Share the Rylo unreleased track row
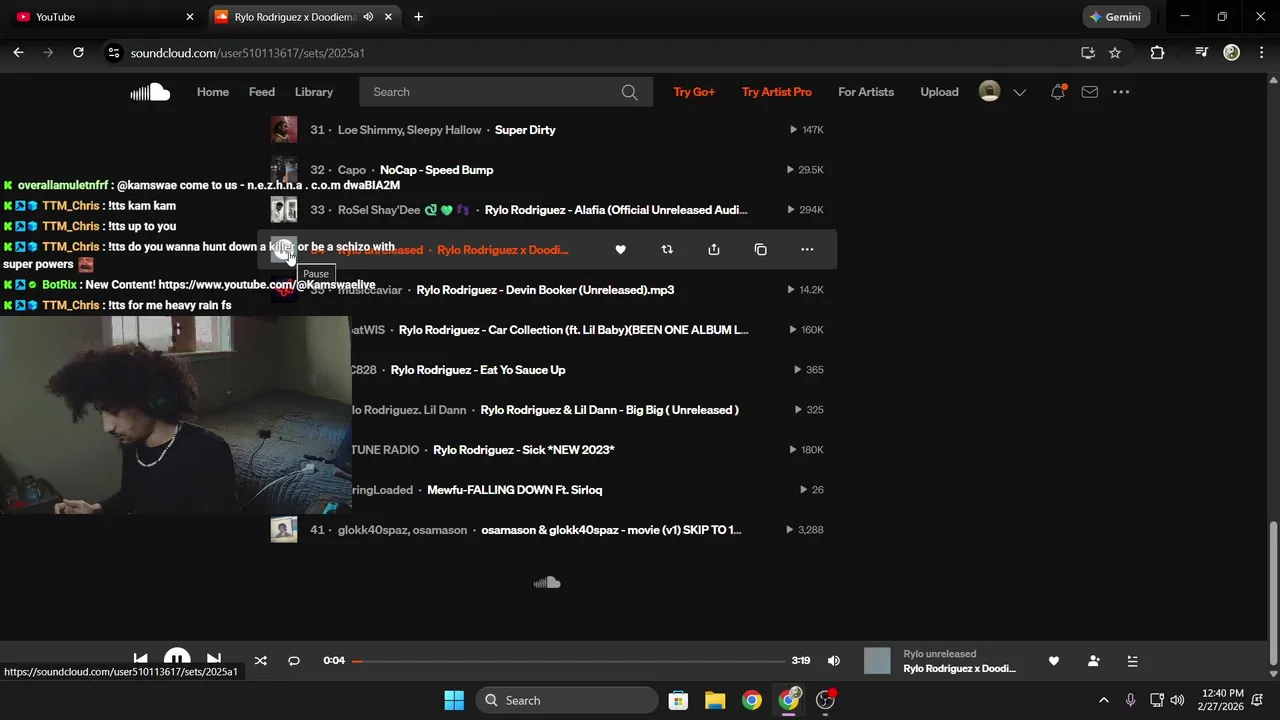 714,250
